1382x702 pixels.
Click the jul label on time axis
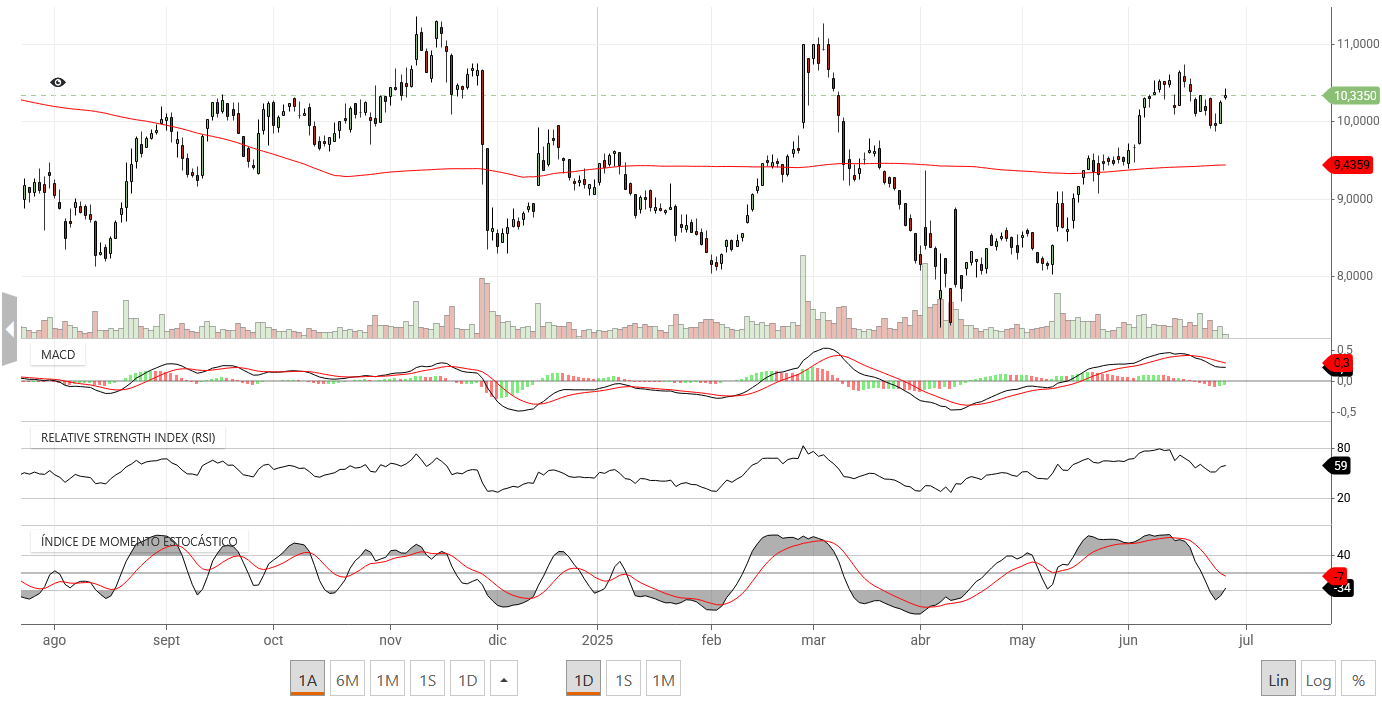(x=1245, y=640)
